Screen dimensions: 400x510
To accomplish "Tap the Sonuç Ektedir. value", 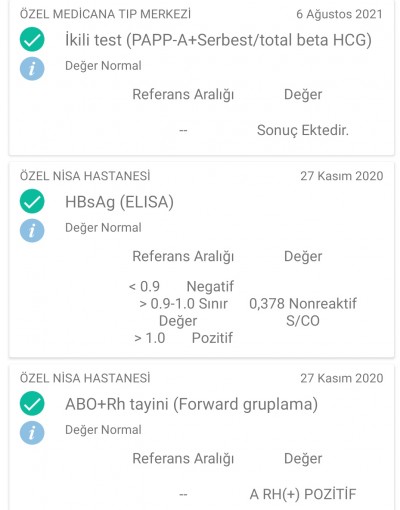I will 303,130.
